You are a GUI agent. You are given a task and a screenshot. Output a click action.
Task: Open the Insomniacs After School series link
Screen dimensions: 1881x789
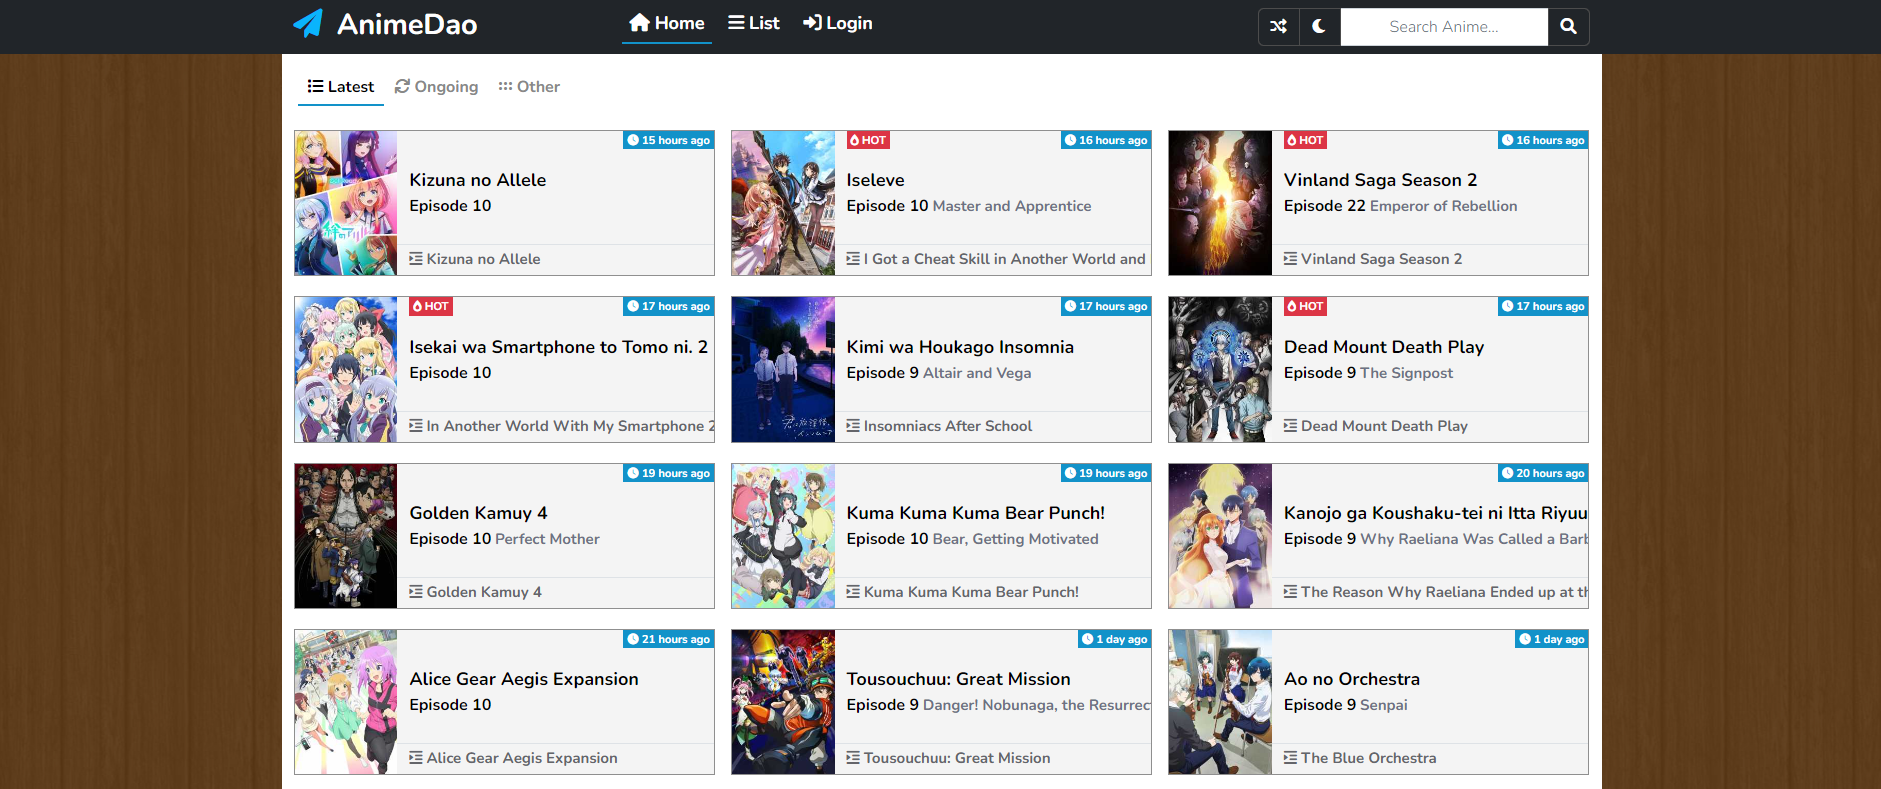[x=948, y=426]
